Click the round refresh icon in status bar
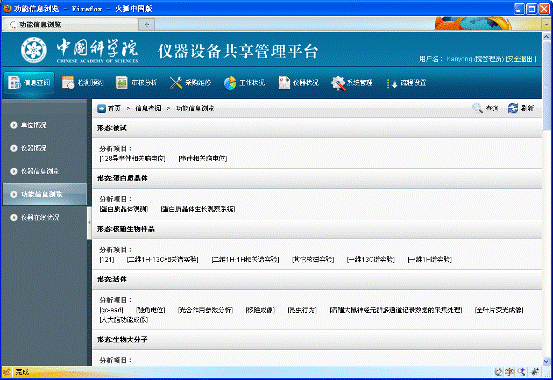Screen dimensions: 553x380 pyautogui.click(x=498, y=372)
